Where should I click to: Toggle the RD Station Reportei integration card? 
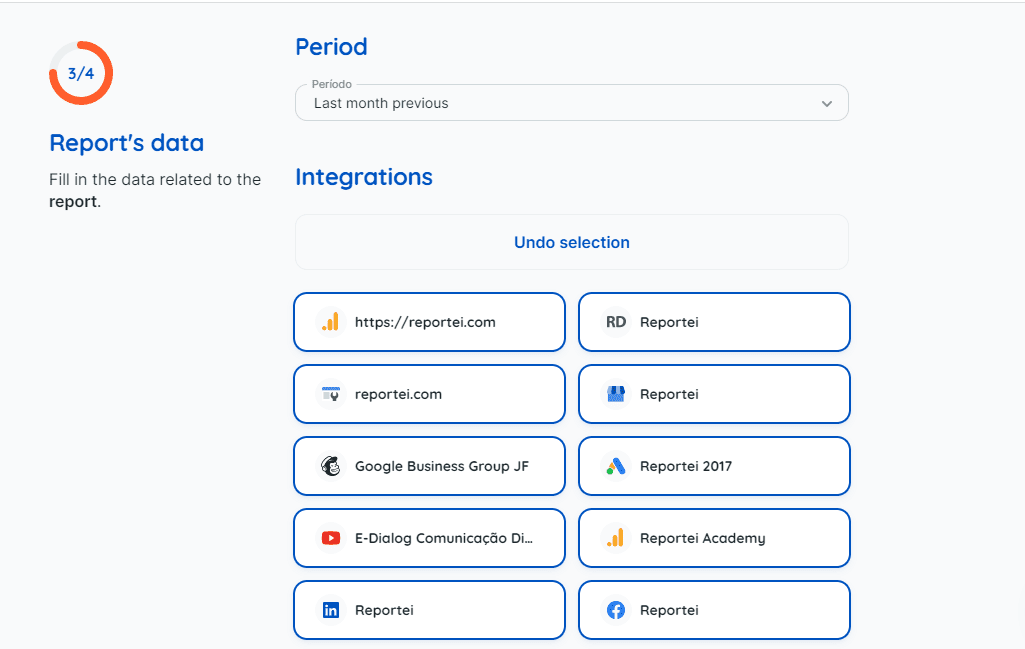coord(714,322)
